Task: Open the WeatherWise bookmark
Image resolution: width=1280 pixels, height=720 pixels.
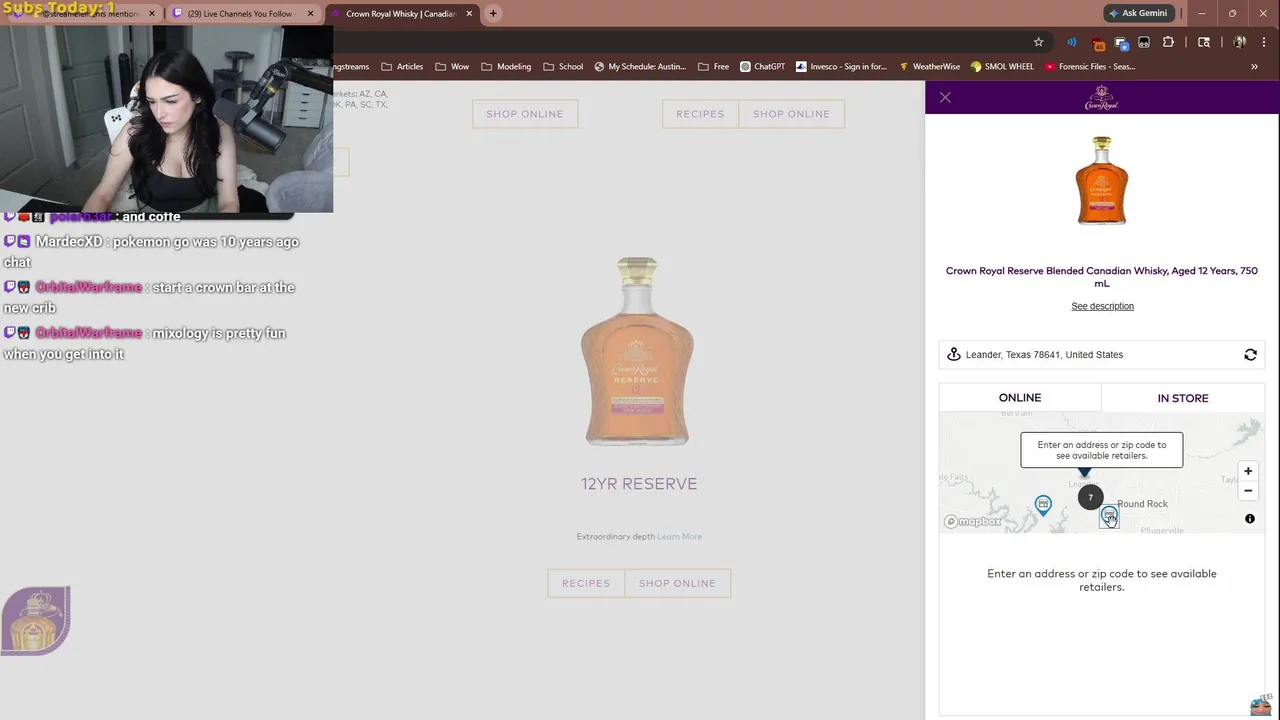Action: pos(929,66)
